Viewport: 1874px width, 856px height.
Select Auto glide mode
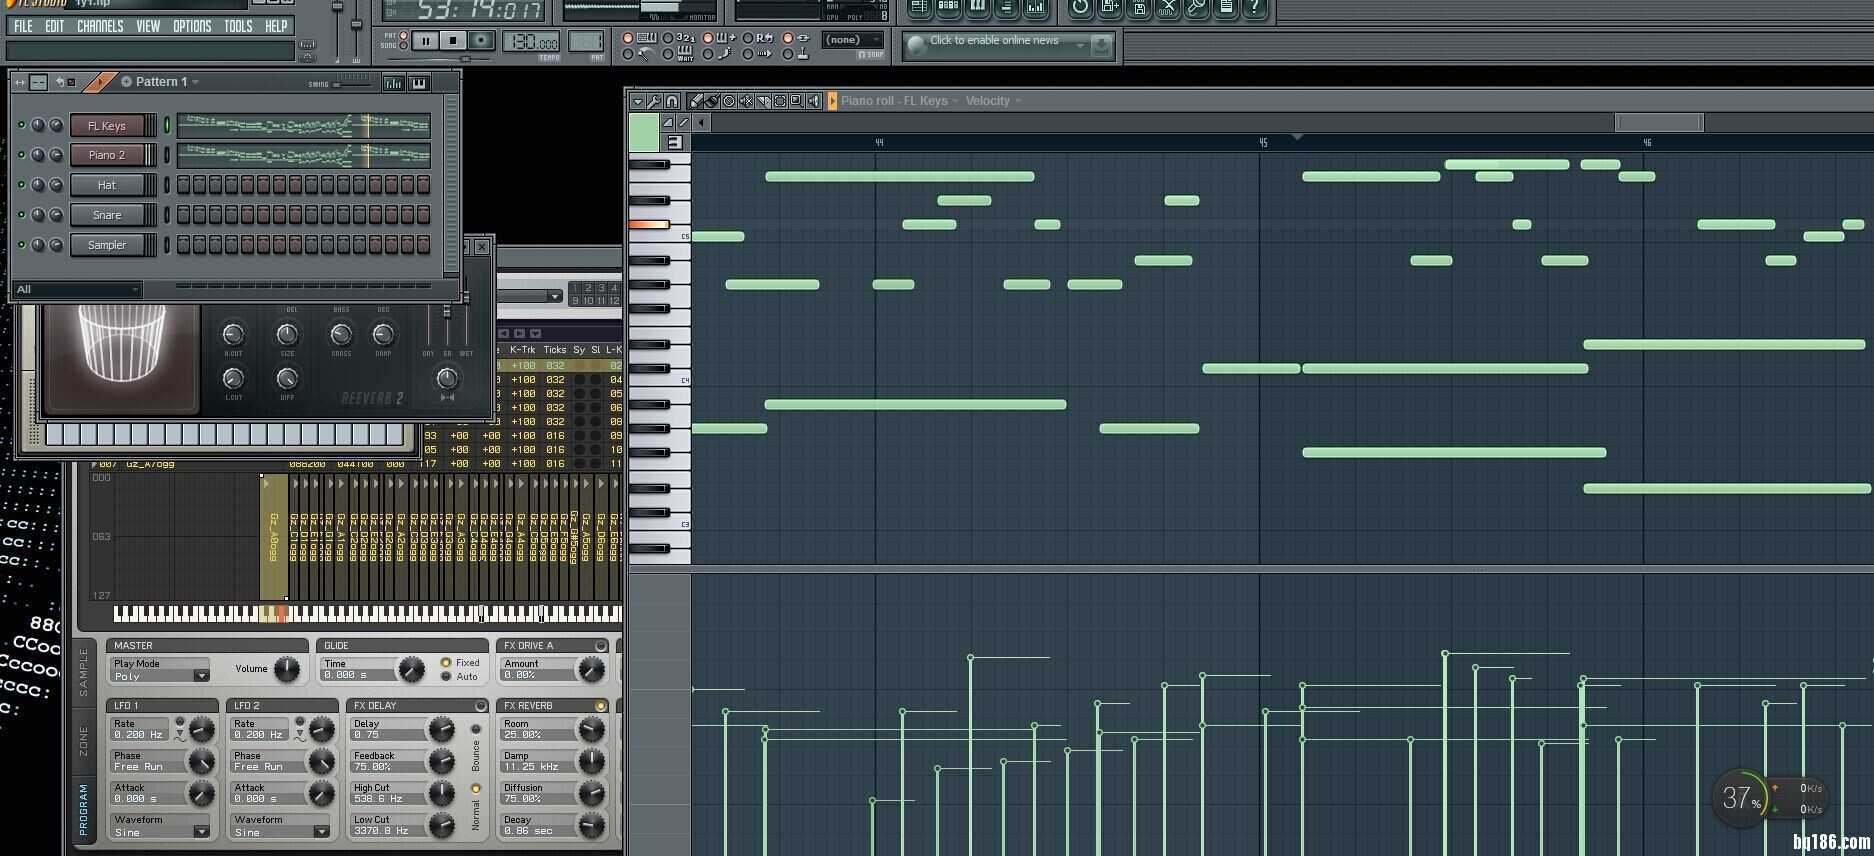(x=446, y=677)
